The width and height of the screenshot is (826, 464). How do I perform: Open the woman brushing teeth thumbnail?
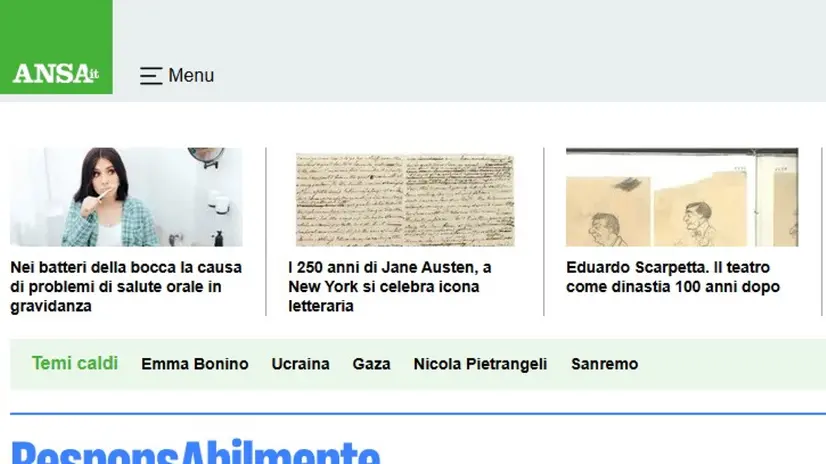tap(126, 197)
